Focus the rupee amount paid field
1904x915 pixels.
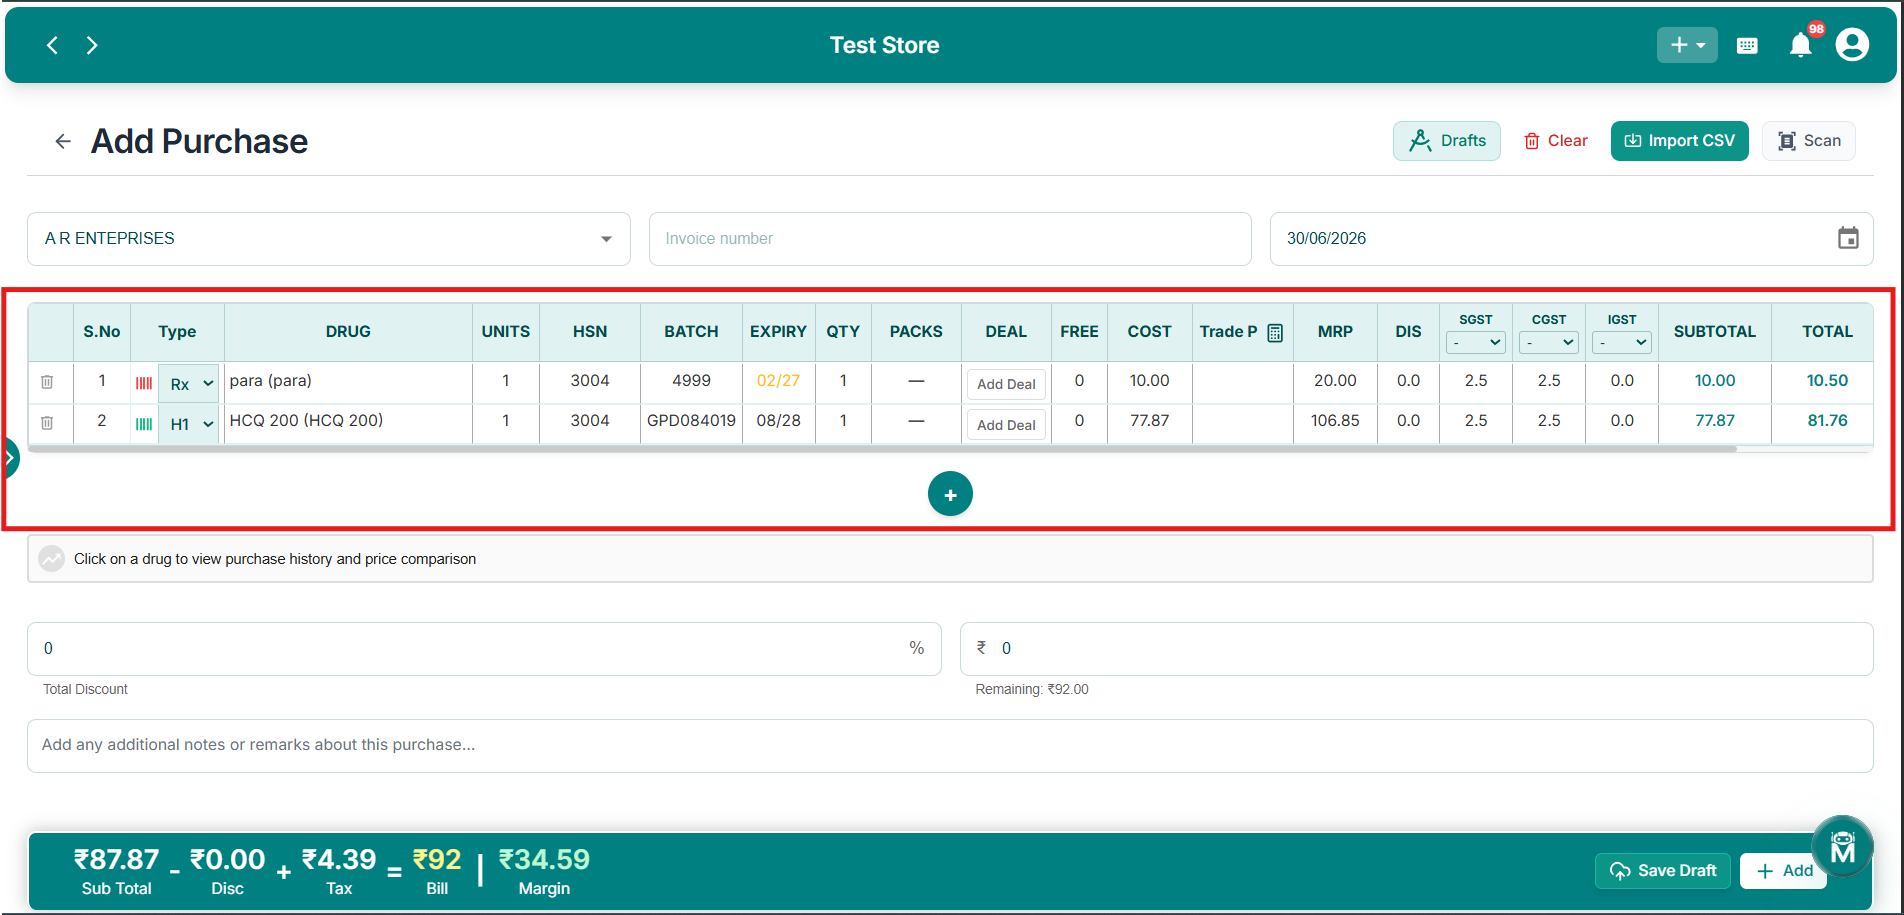[x=1416, y=649]
